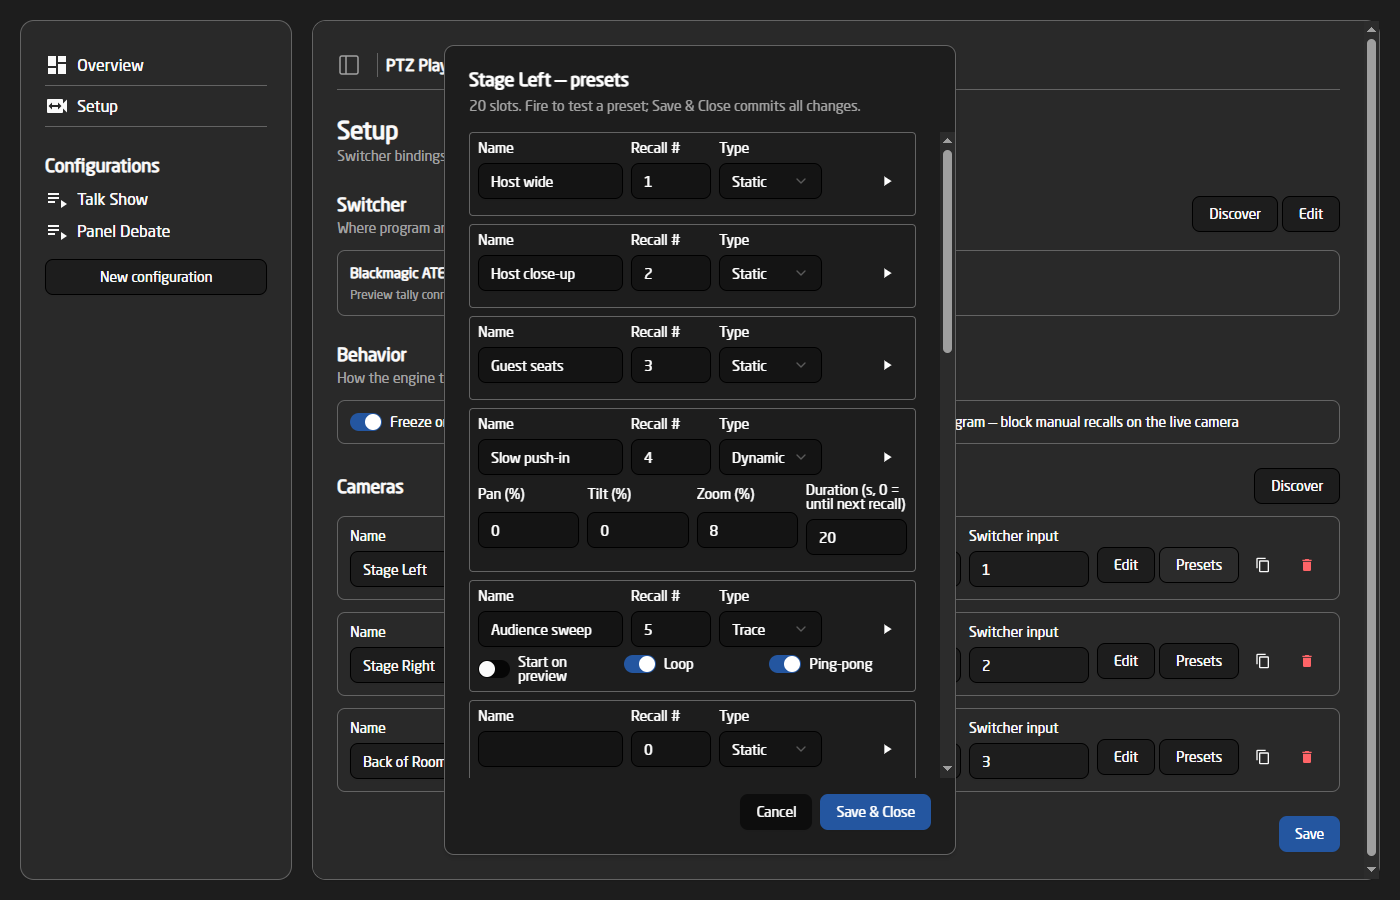Focus the Recall # field showing 5
This screenshot has height=900, width=1400.
coord(671,629)
